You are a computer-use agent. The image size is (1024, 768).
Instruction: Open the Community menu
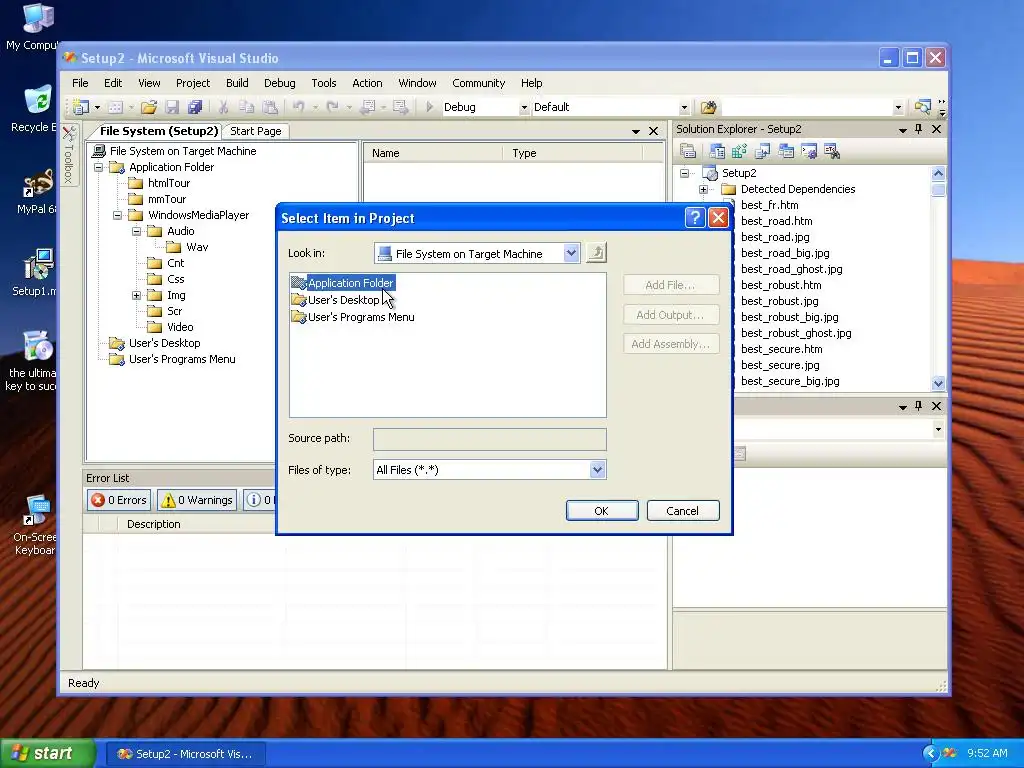[479, 83]
